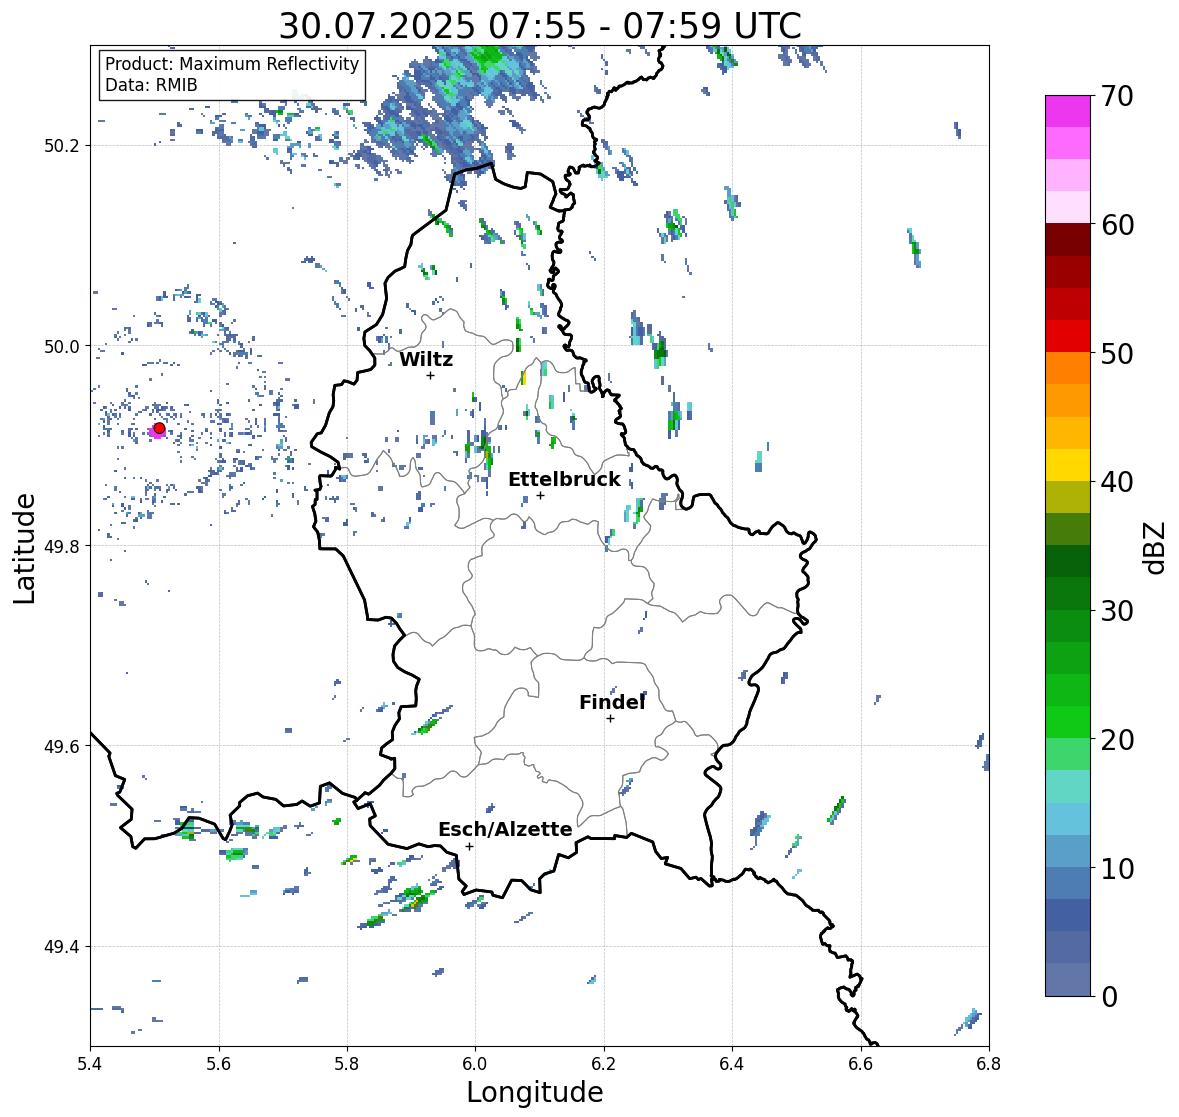Click the 49.8 latitude tick label
Image resolution: width=1179 pixels, height=1117 pixels.
click(62, 546)
